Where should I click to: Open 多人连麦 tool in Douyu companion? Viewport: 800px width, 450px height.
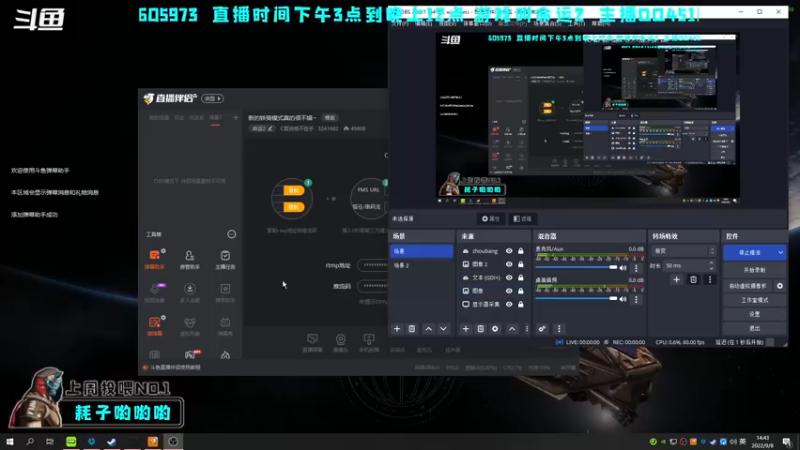pyautogui.click(x=189, y=292)
